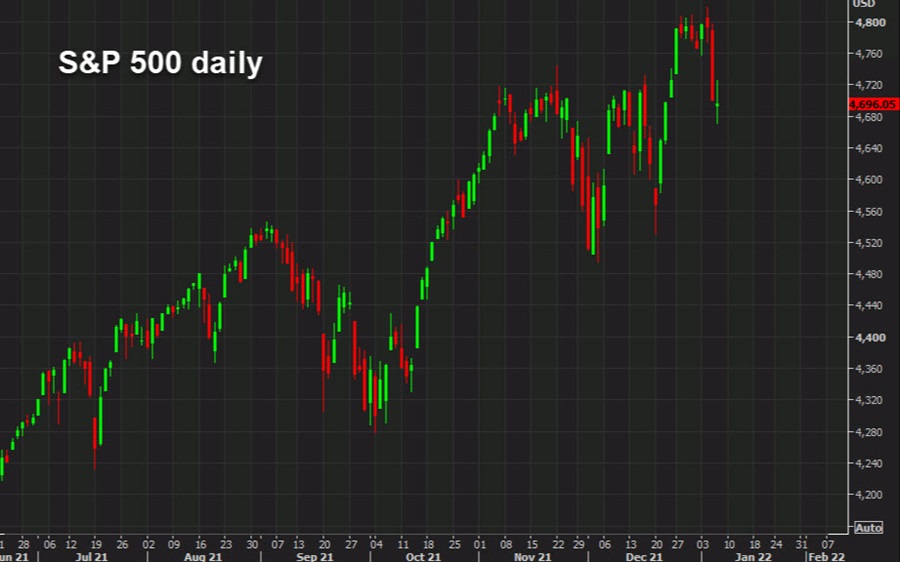Screen dimensions: 900x562
Task: Click the 4,200 price axis label
Action: pos(870,495)
